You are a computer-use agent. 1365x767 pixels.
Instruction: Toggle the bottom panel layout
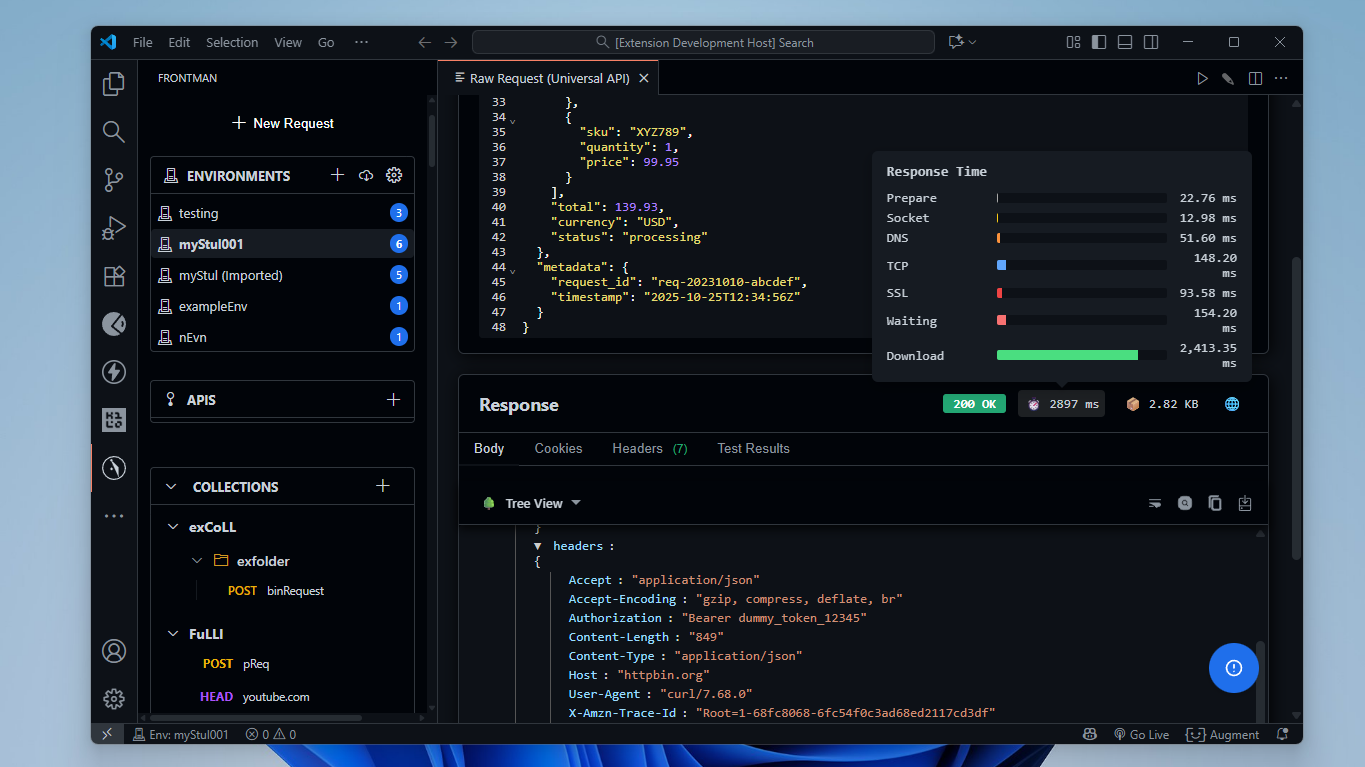click(x=1125, y=42)
